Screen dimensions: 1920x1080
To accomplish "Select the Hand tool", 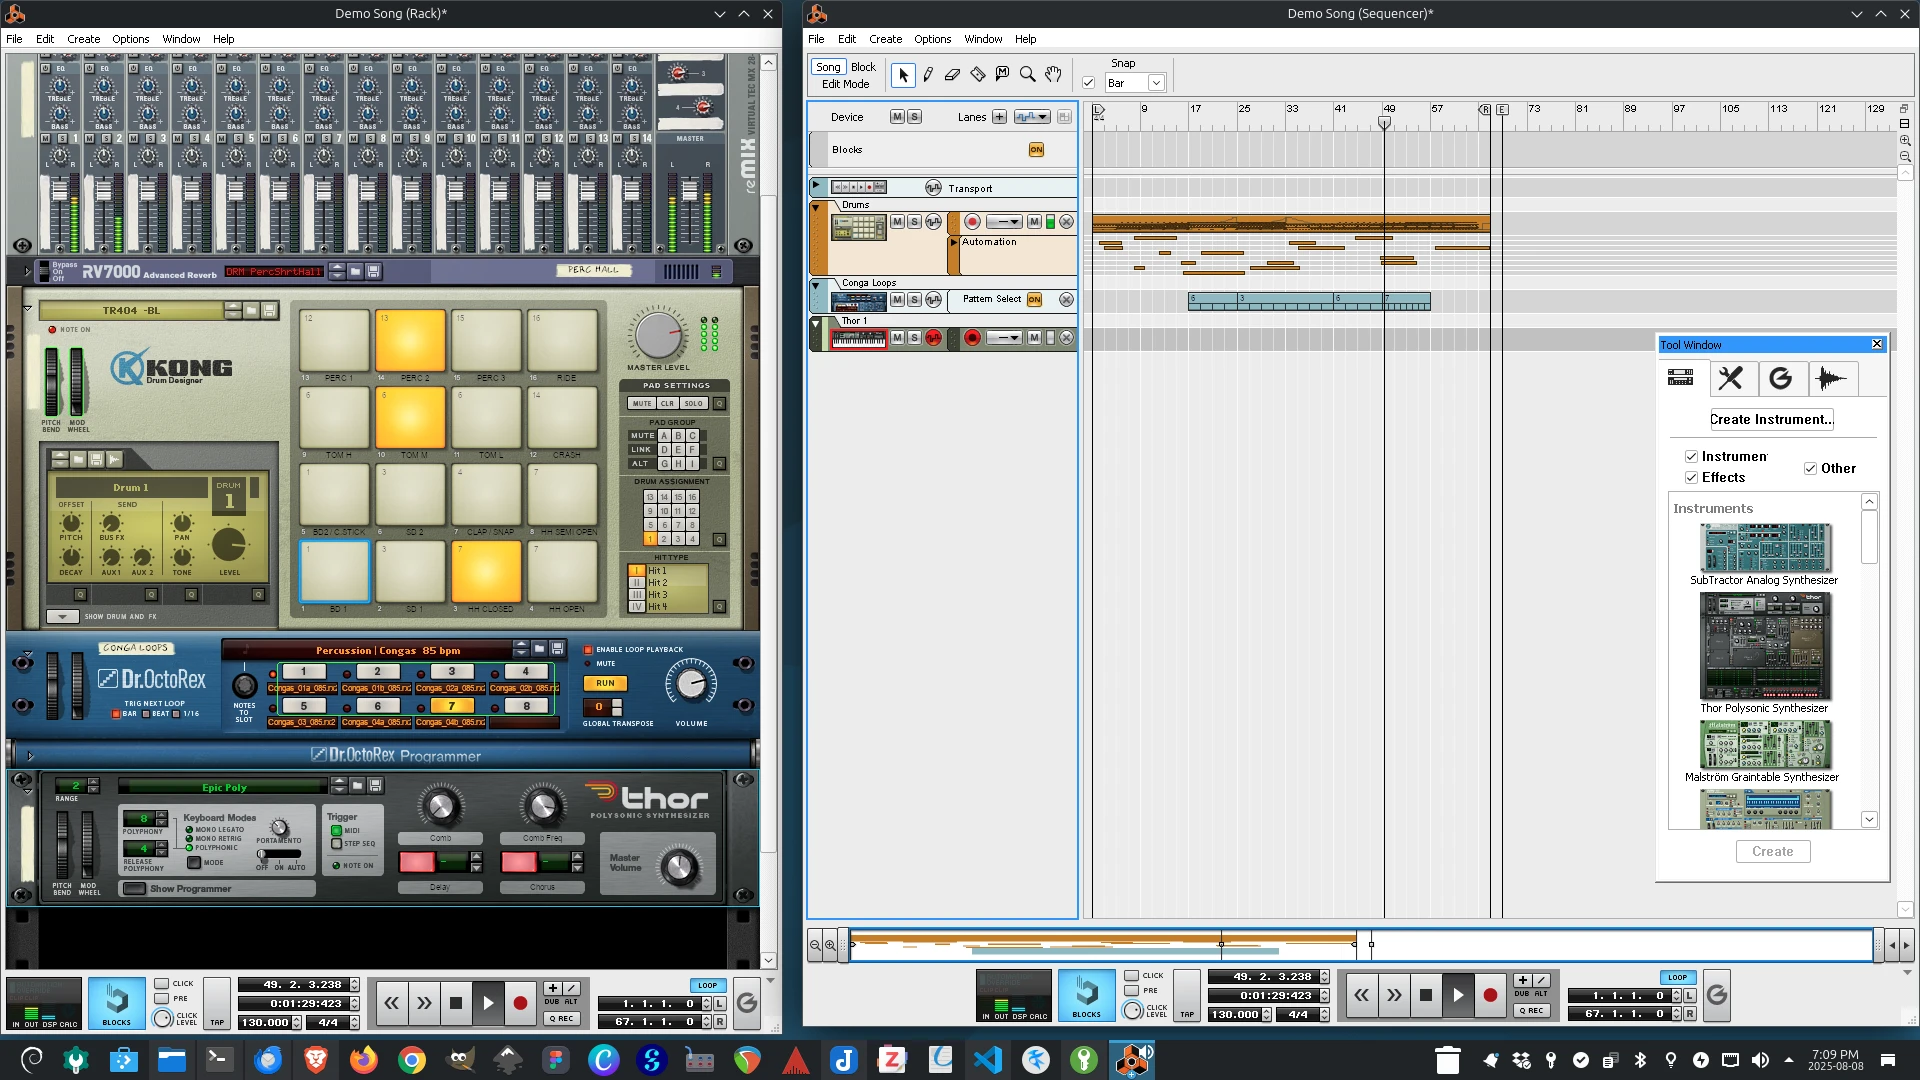I will 1053,75.
